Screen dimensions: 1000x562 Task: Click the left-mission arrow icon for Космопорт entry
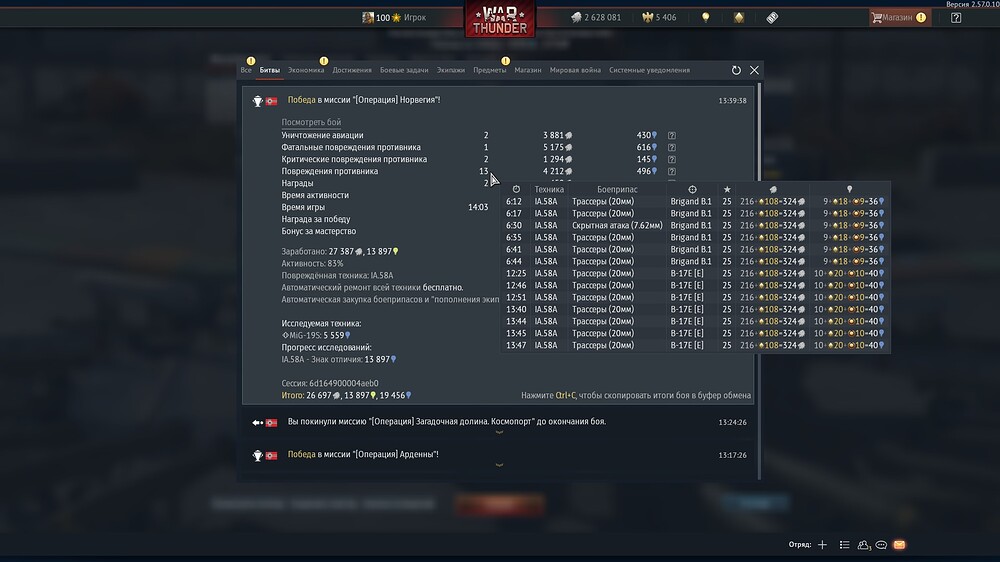coord(258,422)
